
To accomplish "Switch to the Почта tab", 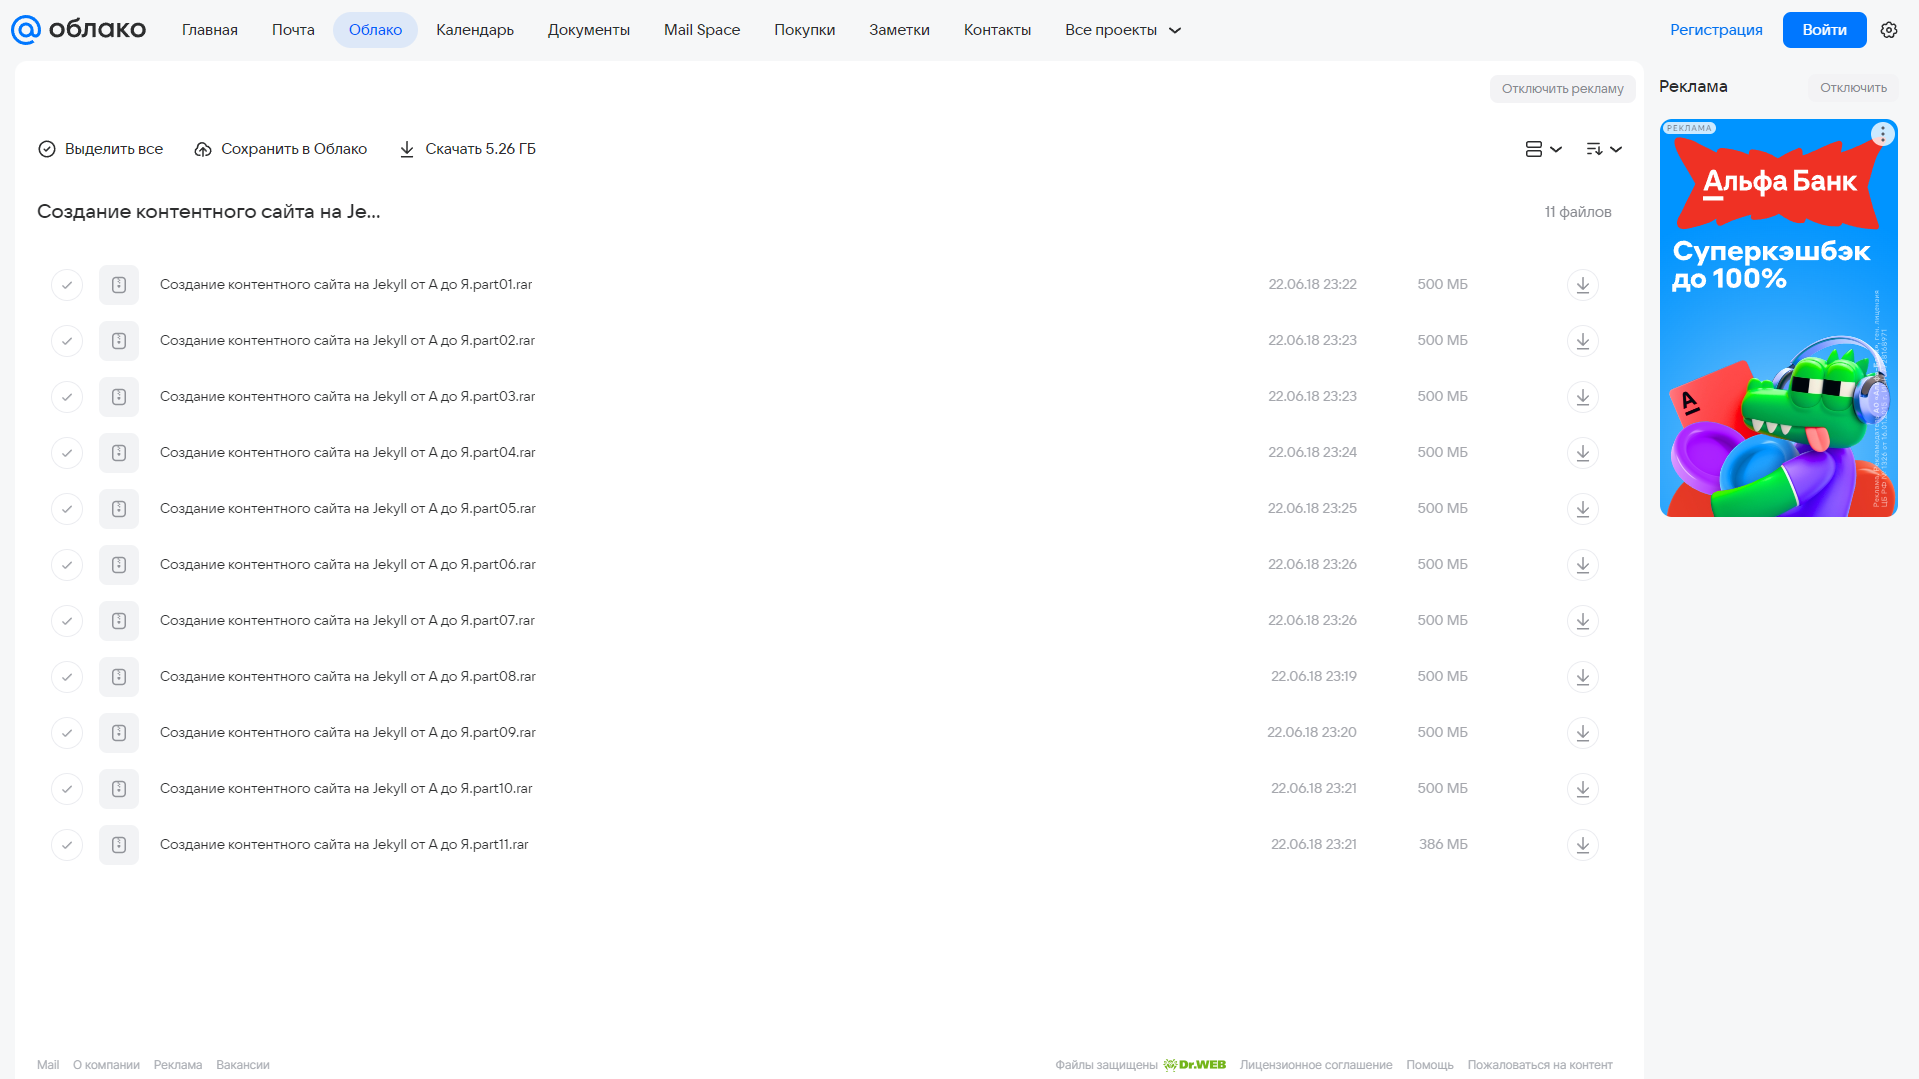I will coord(293,30).
